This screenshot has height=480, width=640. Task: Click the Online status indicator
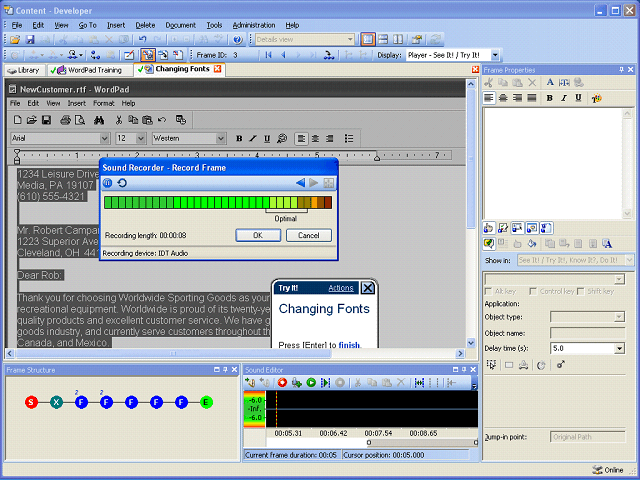pyautogui.click(x=608, y=470)
